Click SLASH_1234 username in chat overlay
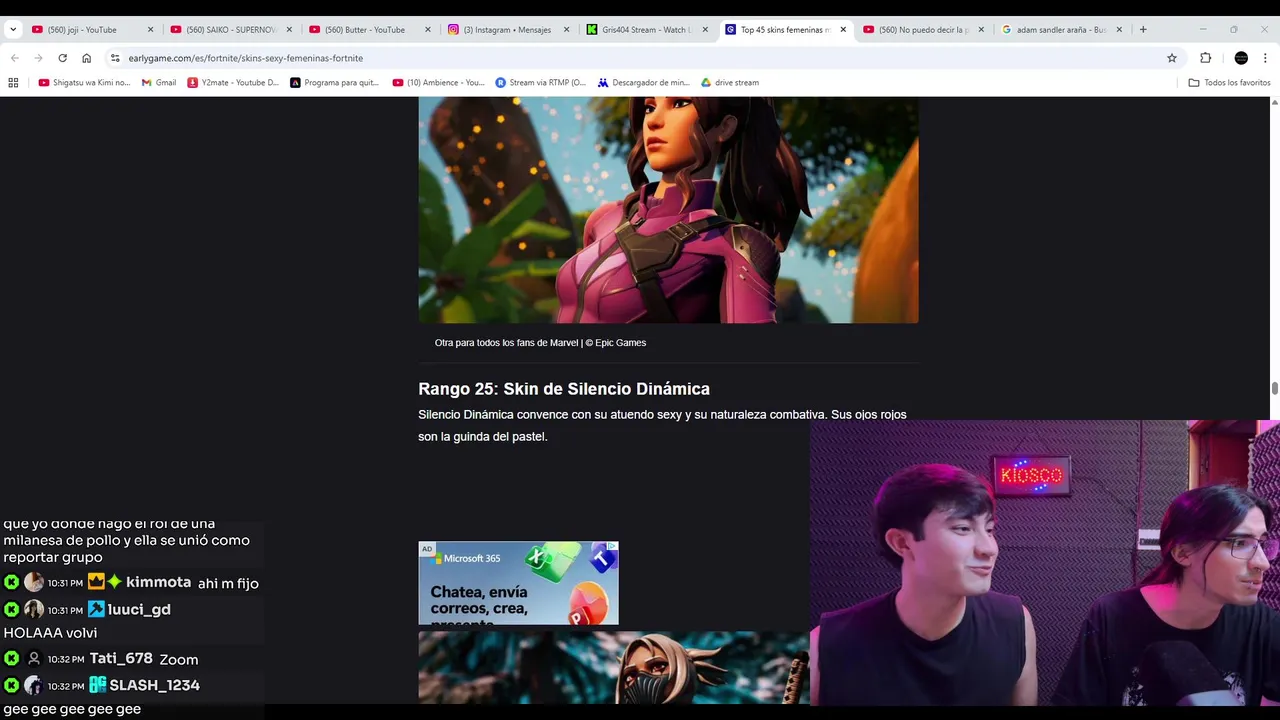The width and height of the screenshot is (1280, 720). 154,685
